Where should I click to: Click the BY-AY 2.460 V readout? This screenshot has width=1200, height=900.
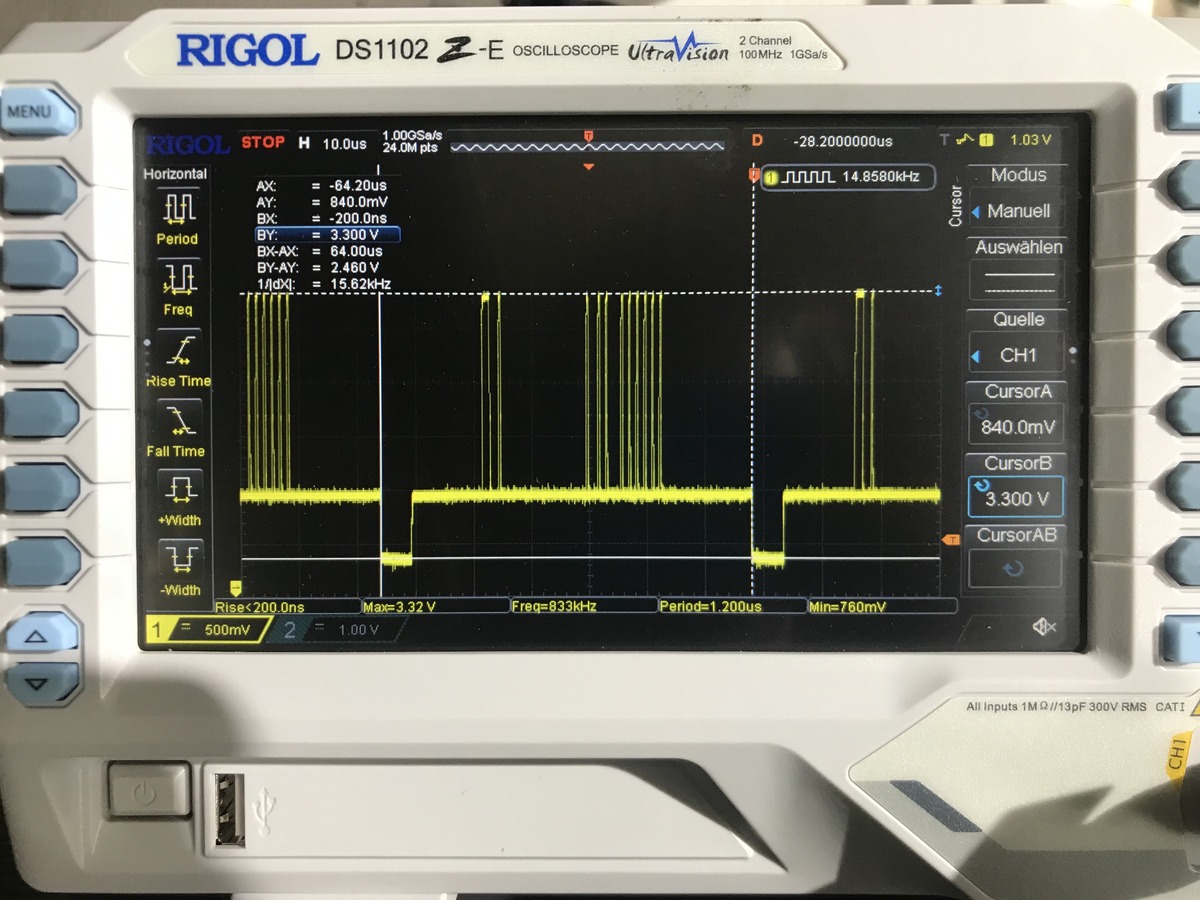click(320, 268)
